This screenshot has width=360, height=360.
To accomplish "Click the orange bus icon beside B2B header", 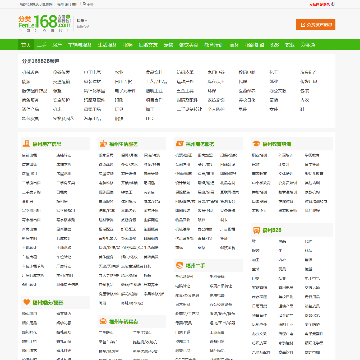I will 256,230.
